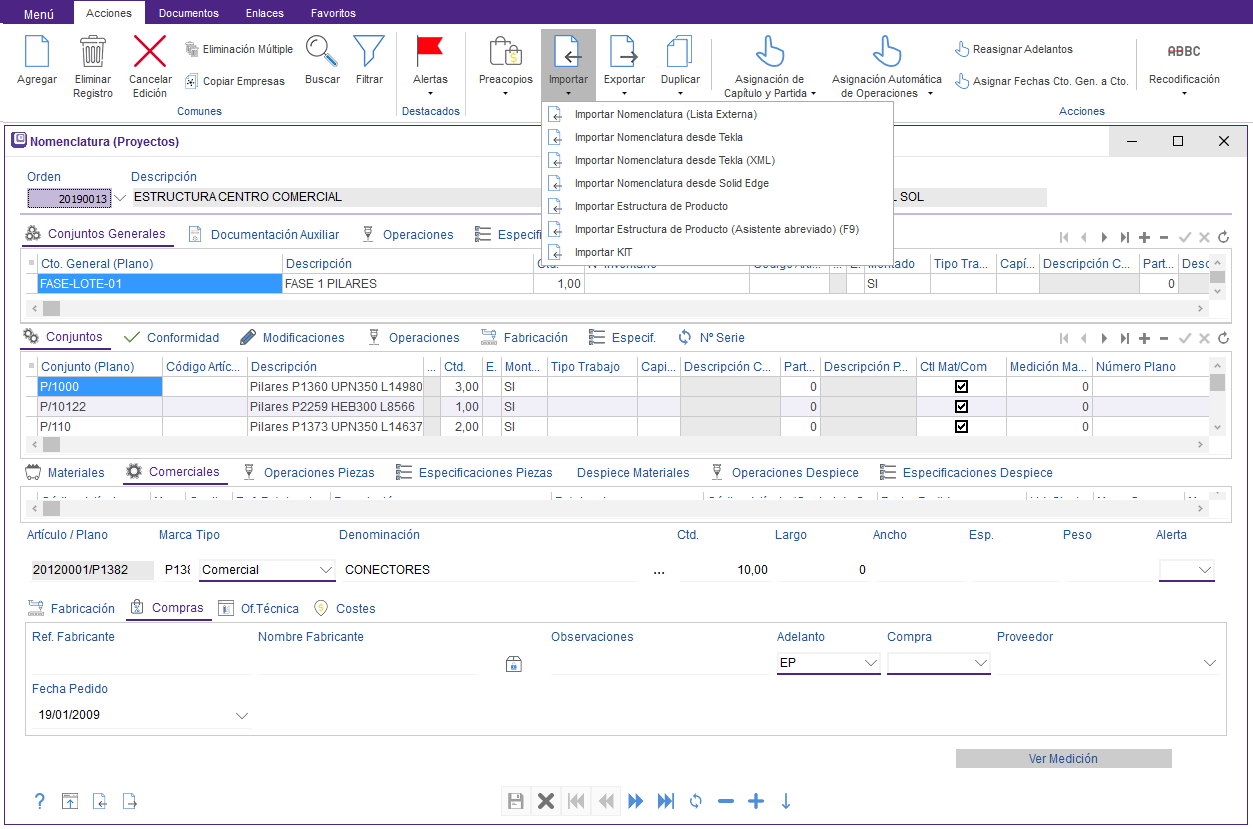Click the Preacopios icon in the ribbon
Screen dimensions: 1253x829
click(x=505, y=52)
